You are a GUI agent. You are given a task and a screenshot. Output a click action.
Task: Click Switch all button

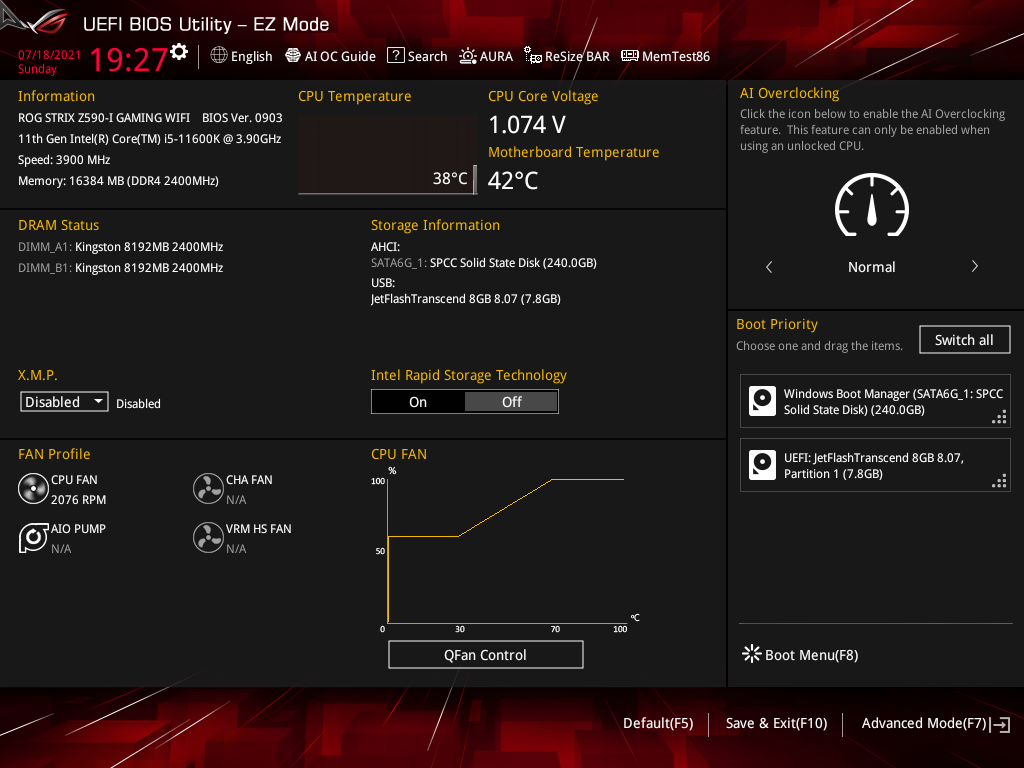[x=964, y=340]
